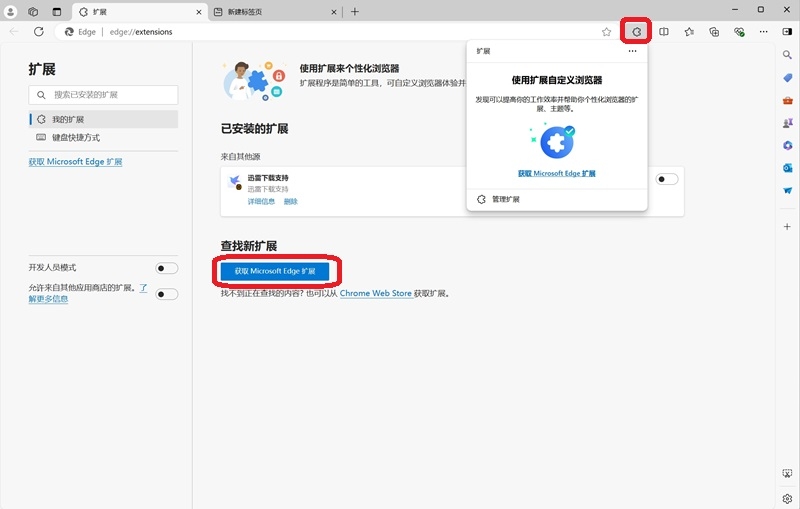Click the blue 获取 Microsoft Edge 扩展 button
800x509 pixels.
coord(275,271)
